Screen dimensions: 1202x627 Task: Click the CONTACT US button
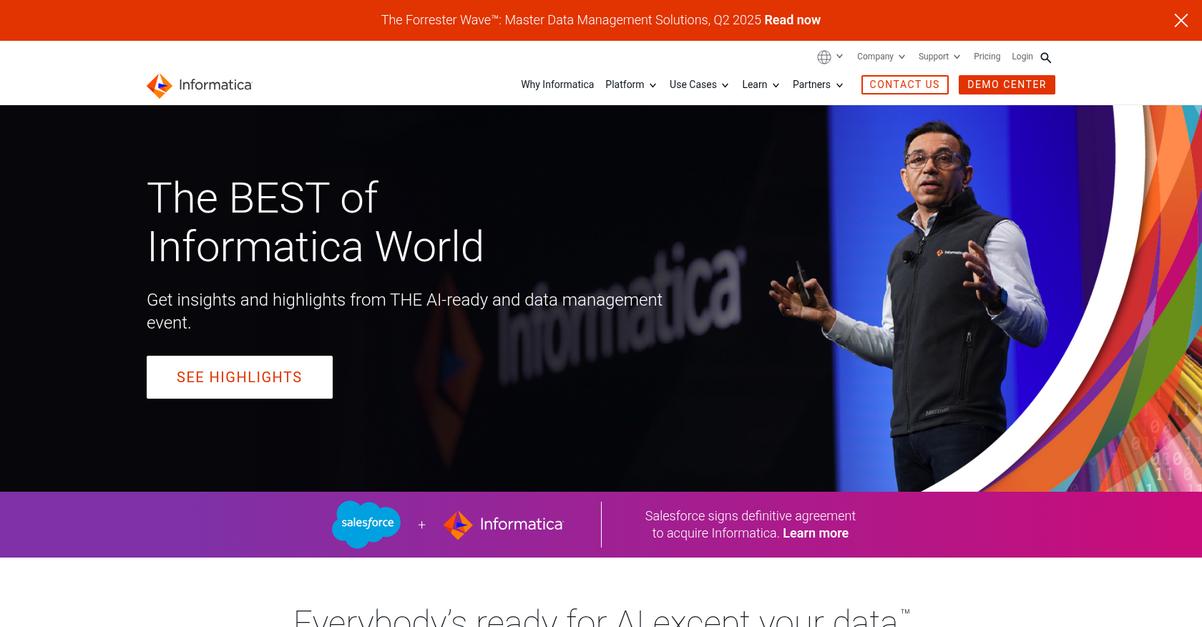tap(905, 85)
